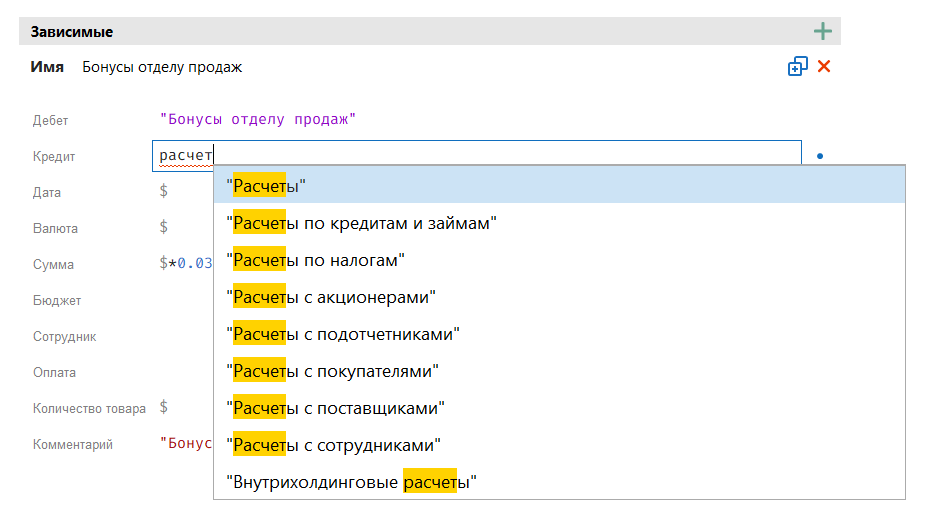Image resolution: width=925 pixels, height=522 pixels.
Task: Click the Имя field value
Action: pos(162,67)
